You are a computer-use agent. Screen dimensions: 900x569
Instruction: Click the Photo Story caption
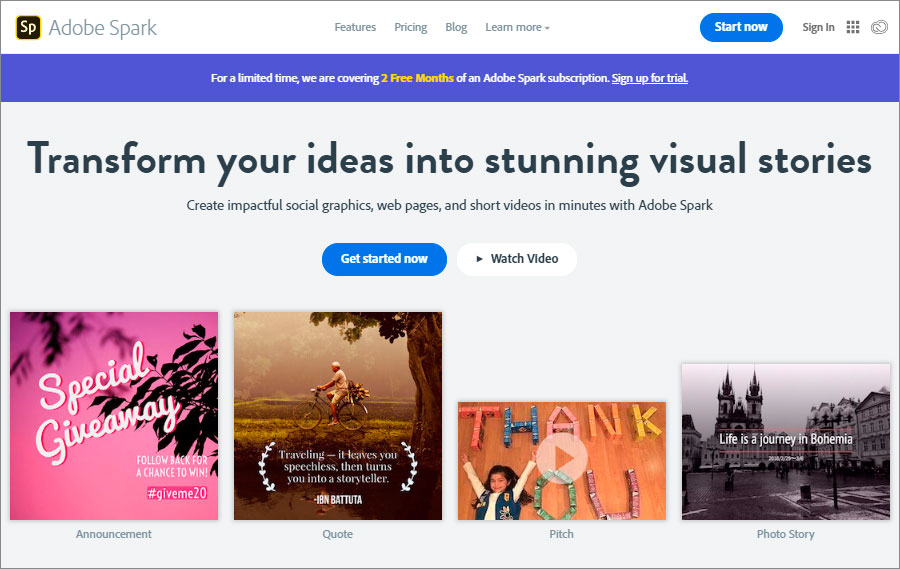point(786,534)
